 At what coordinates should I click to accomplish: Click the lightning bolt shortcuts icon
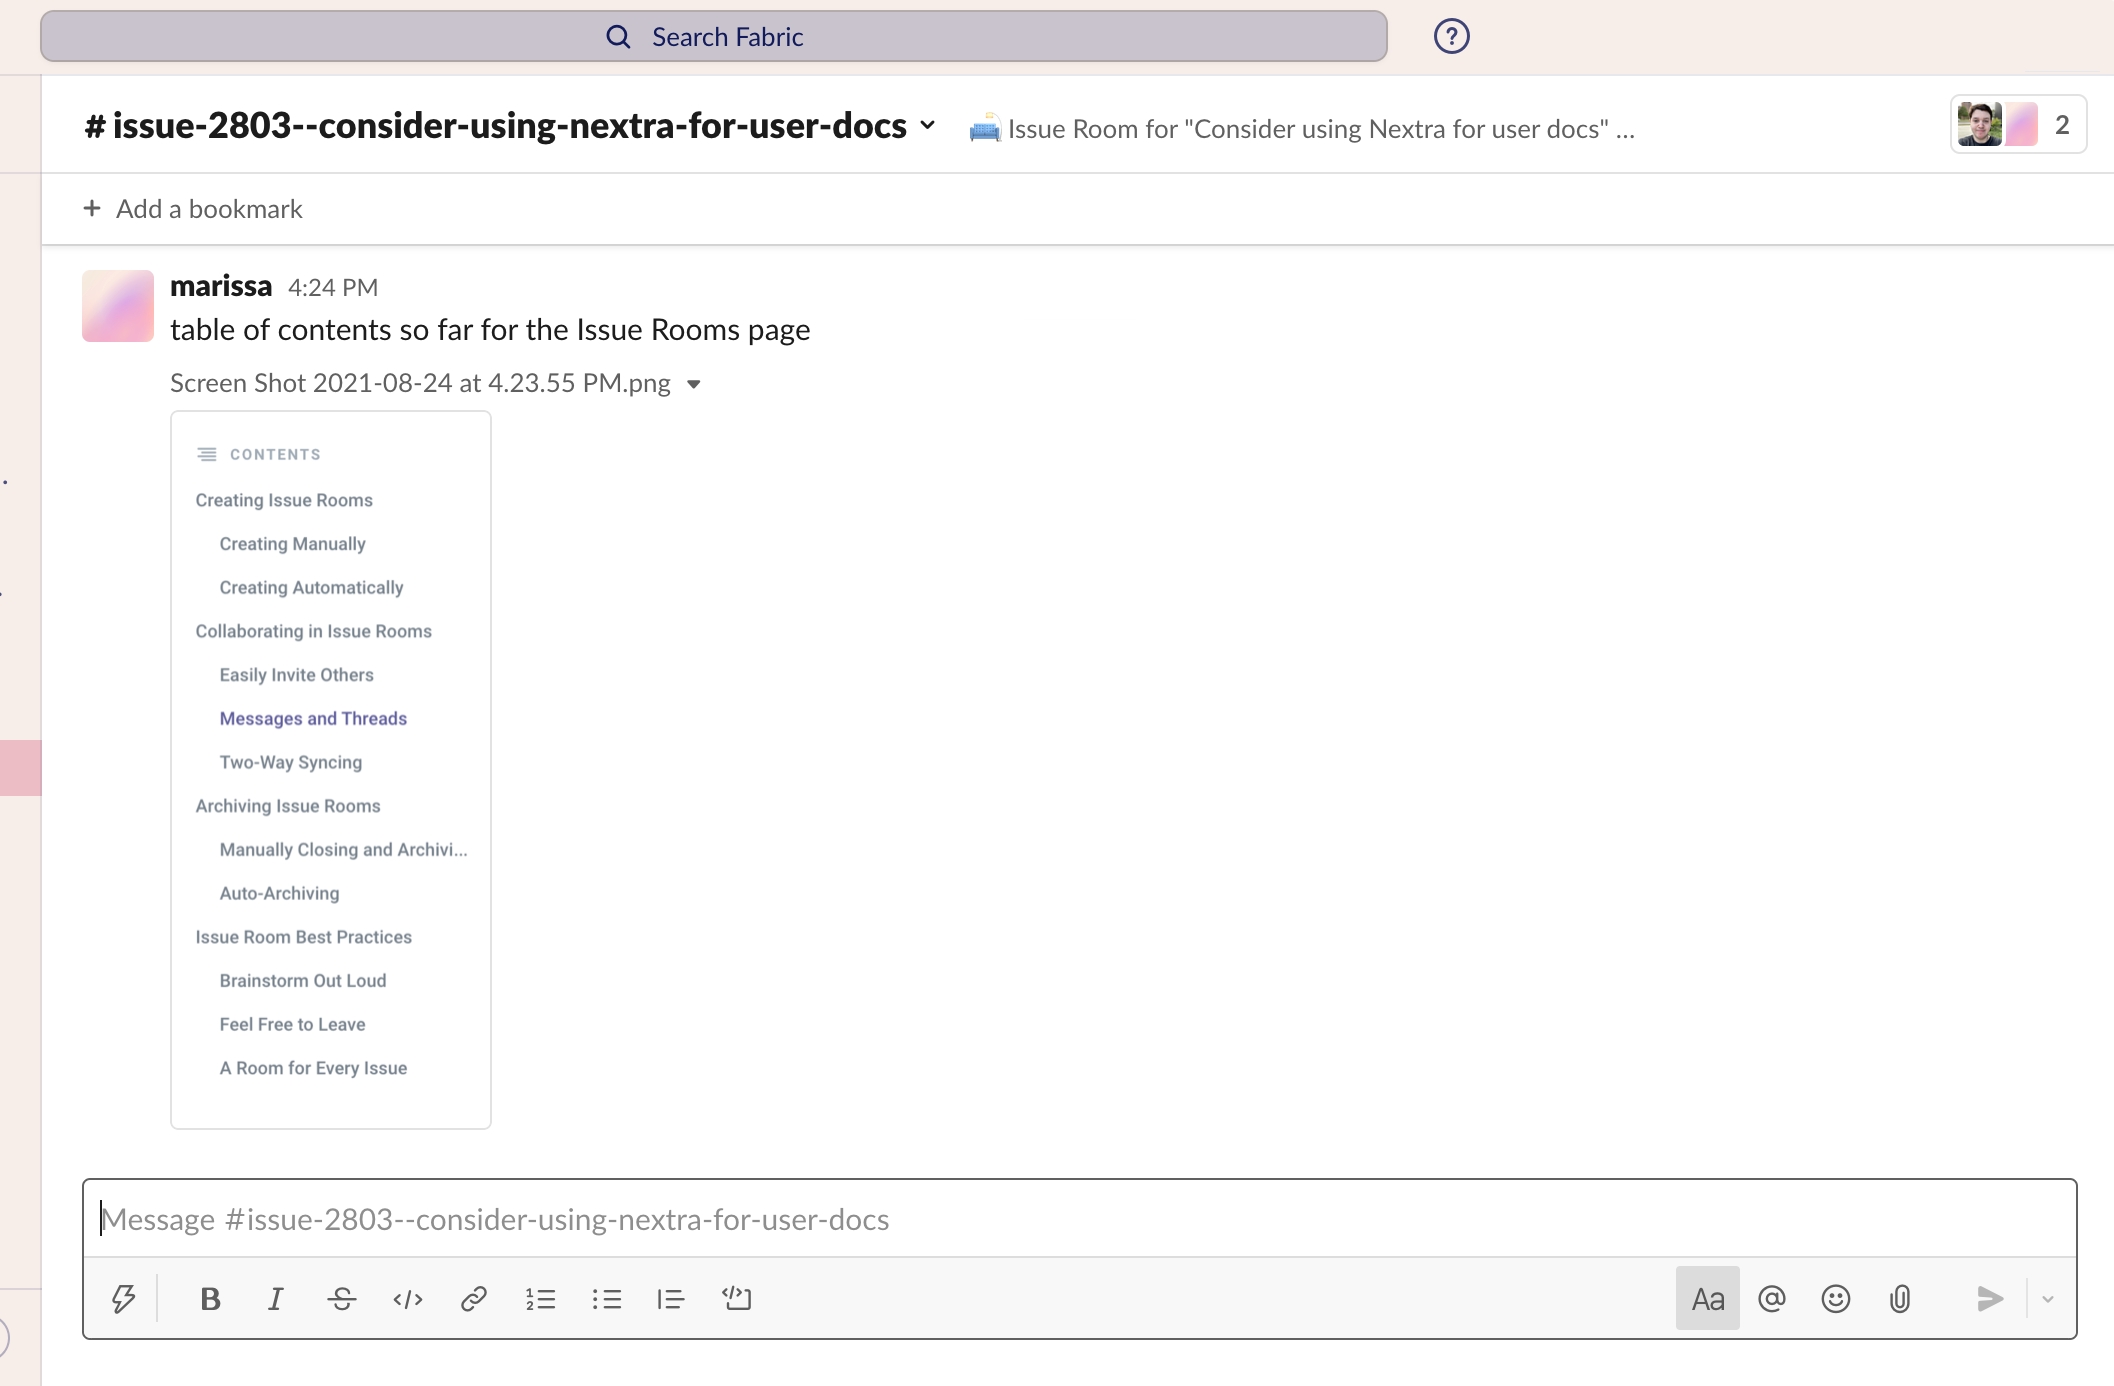(x=123, y=1299)
